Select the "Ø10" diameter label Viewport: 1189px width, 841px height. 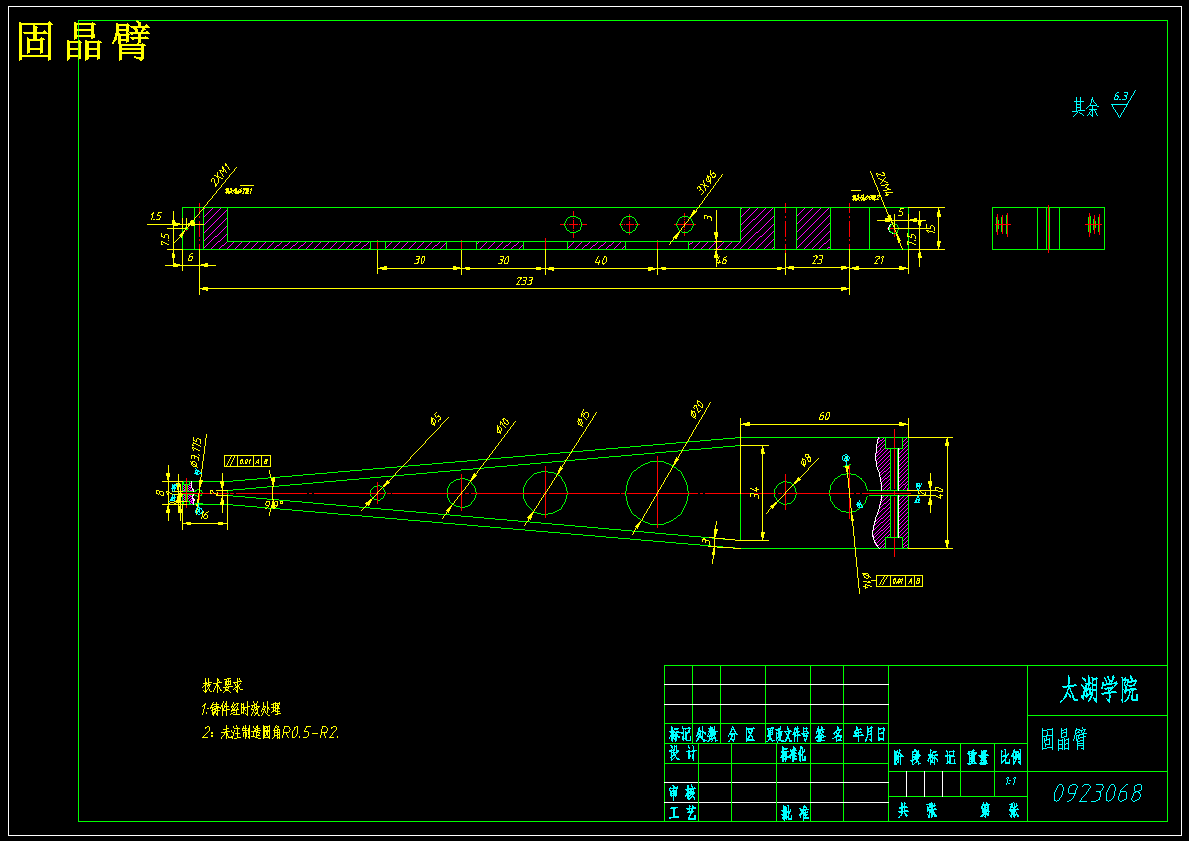click(x=502, y=425)
